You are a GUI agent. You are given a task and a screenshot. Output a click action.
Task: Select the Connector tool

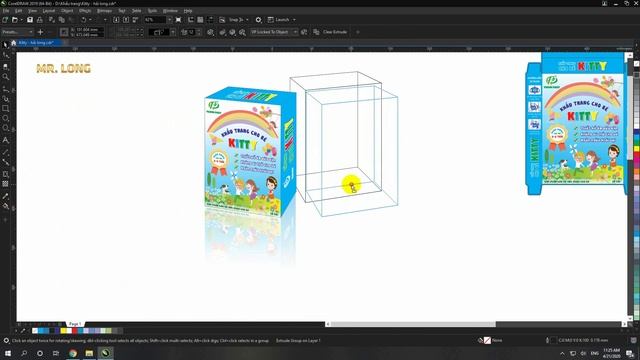pos(5,162)
